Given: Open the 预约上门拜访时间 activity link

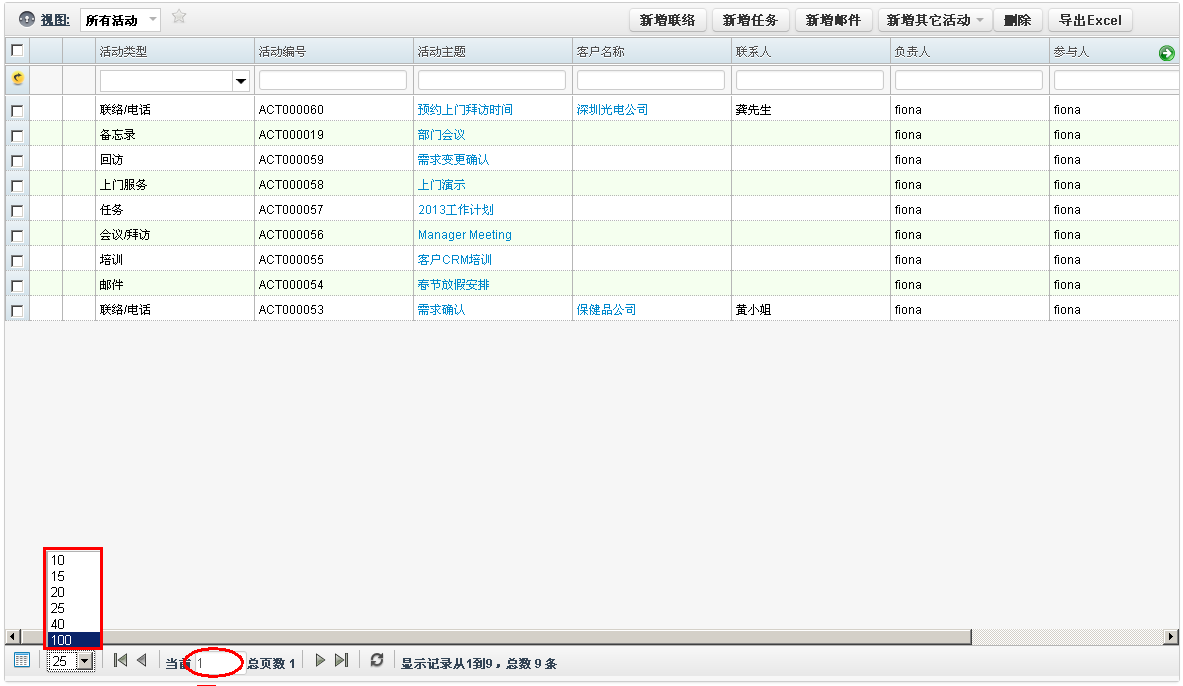Looking at the screenshot, I should tap(465, 110).
